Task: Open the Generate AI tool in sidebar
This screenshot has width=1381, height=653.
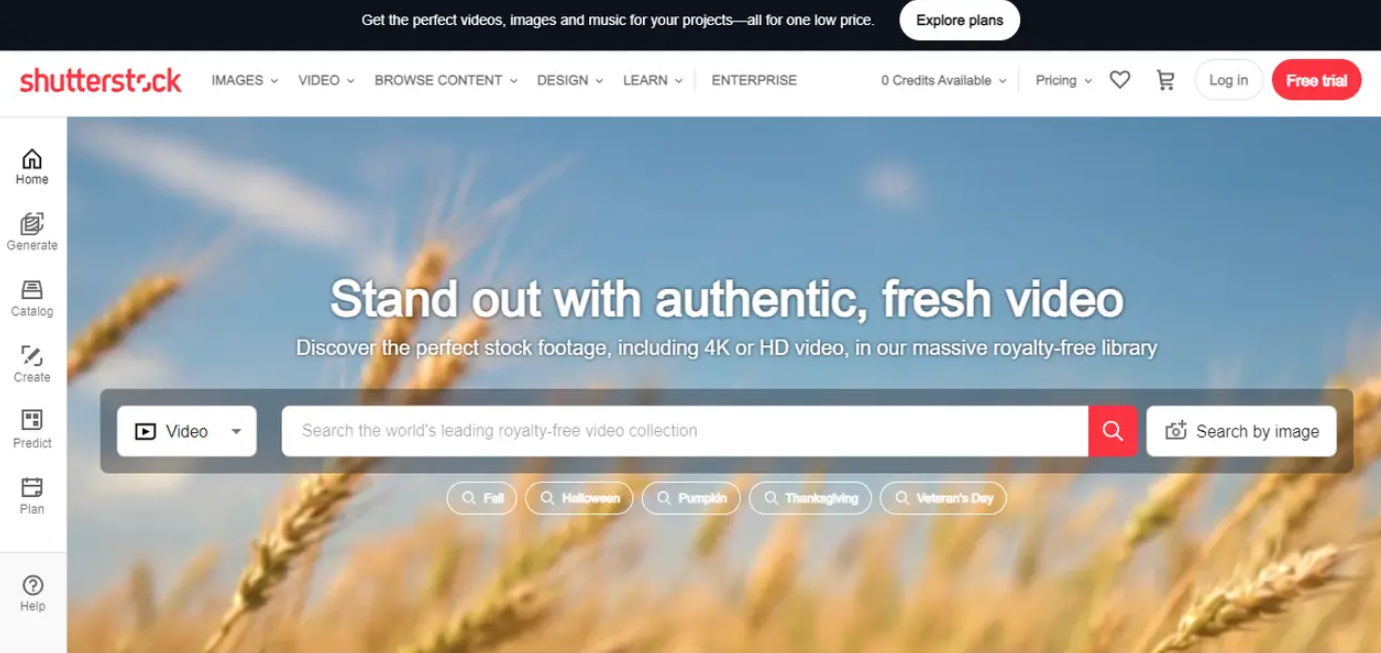Action: click(32, 233)
